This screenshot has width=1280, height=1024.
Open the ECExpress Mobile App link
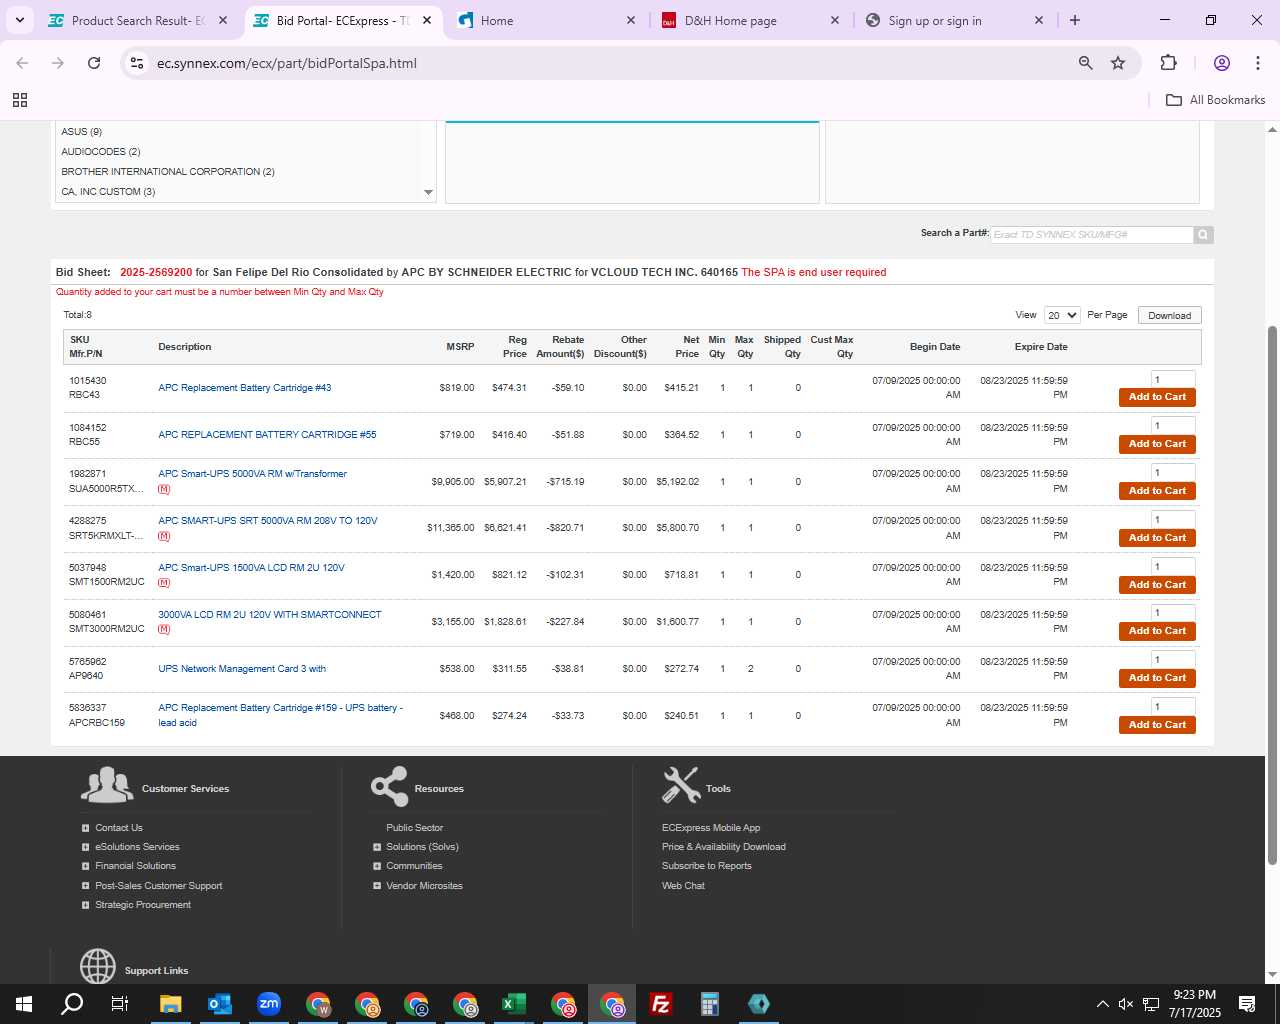(711, 828)
